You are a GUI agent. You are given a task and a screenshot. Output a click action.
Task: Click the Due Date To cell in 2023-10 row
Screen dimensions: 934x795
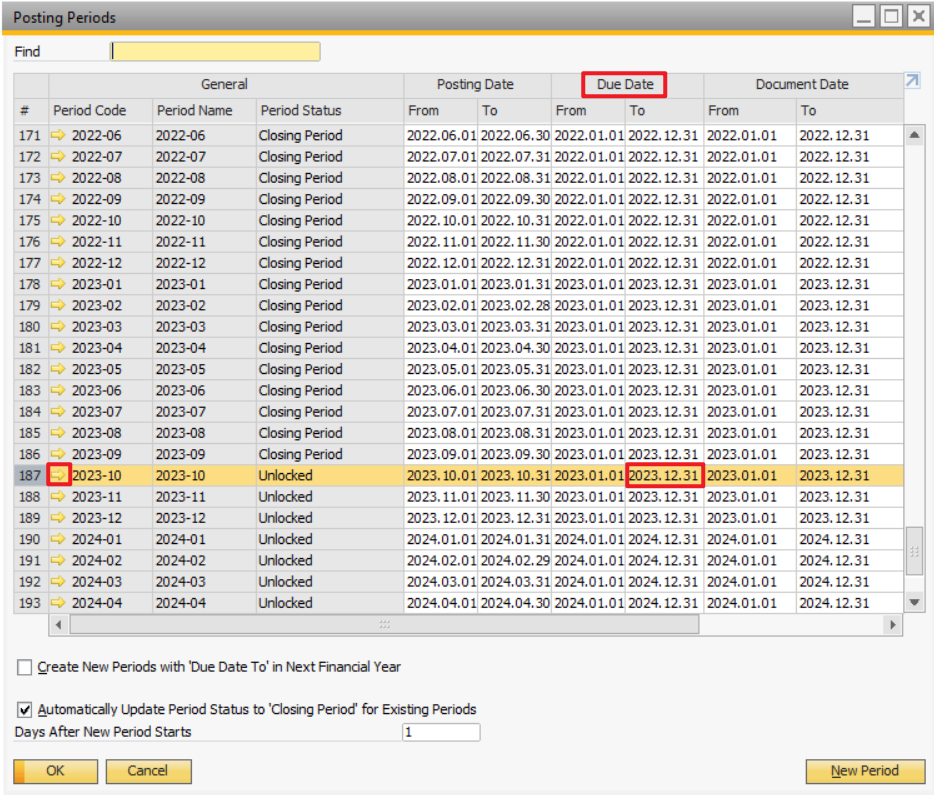click(x=665, y=475)
